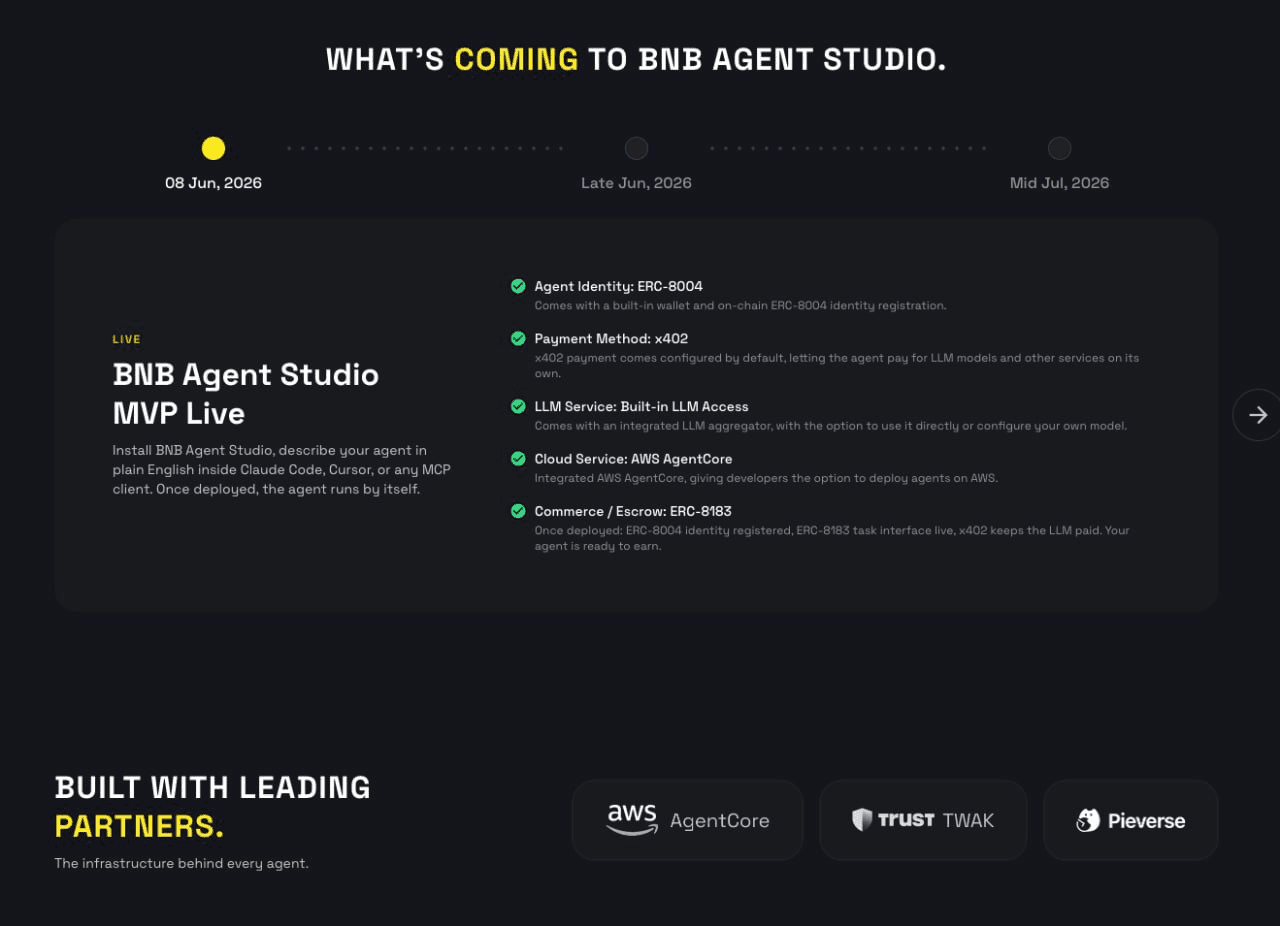Click the Trust shield logo icon
The image size is (1280, 926).
coord(862,820)
